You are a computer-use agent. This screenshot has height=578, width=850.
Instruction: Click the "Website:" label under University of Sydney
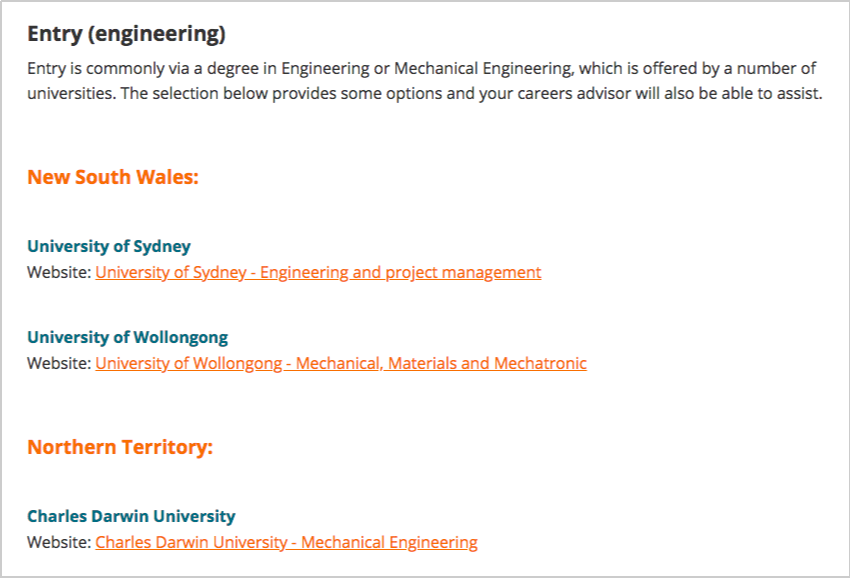pyautogui.click(x=59, y=272)
